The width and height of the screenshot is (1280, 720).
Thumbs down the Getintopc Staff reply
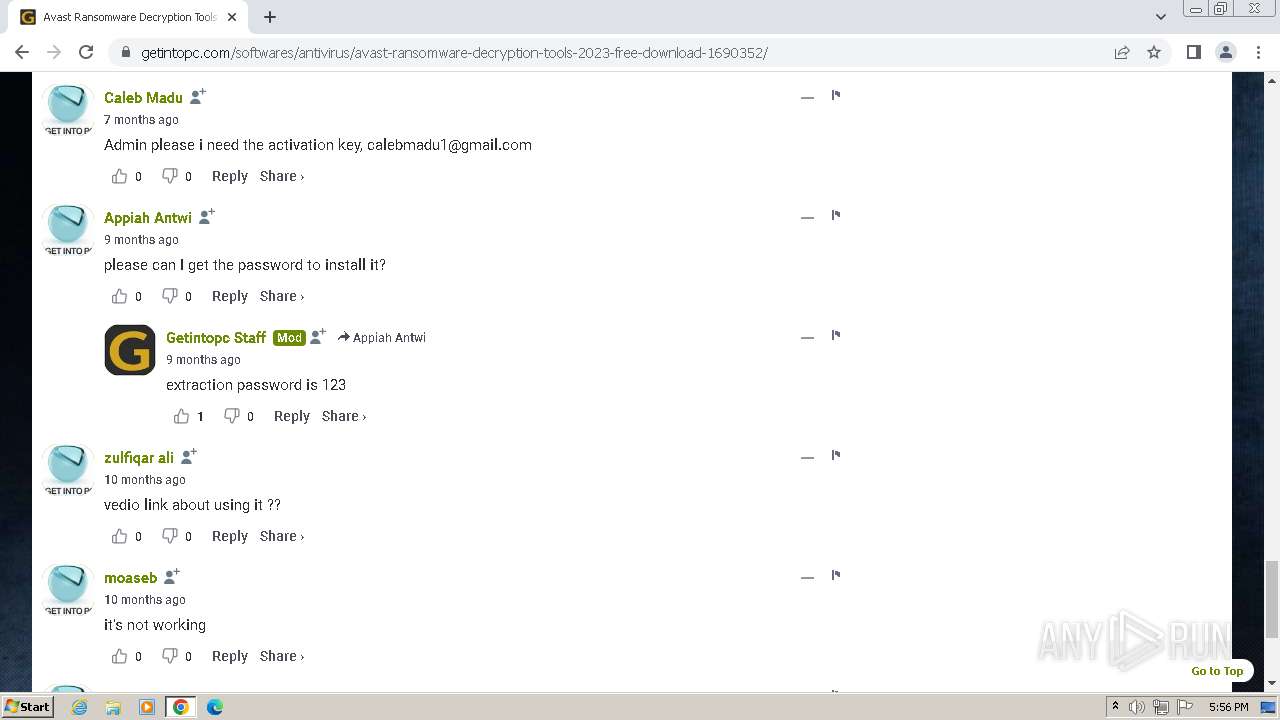tap(232, 416)
